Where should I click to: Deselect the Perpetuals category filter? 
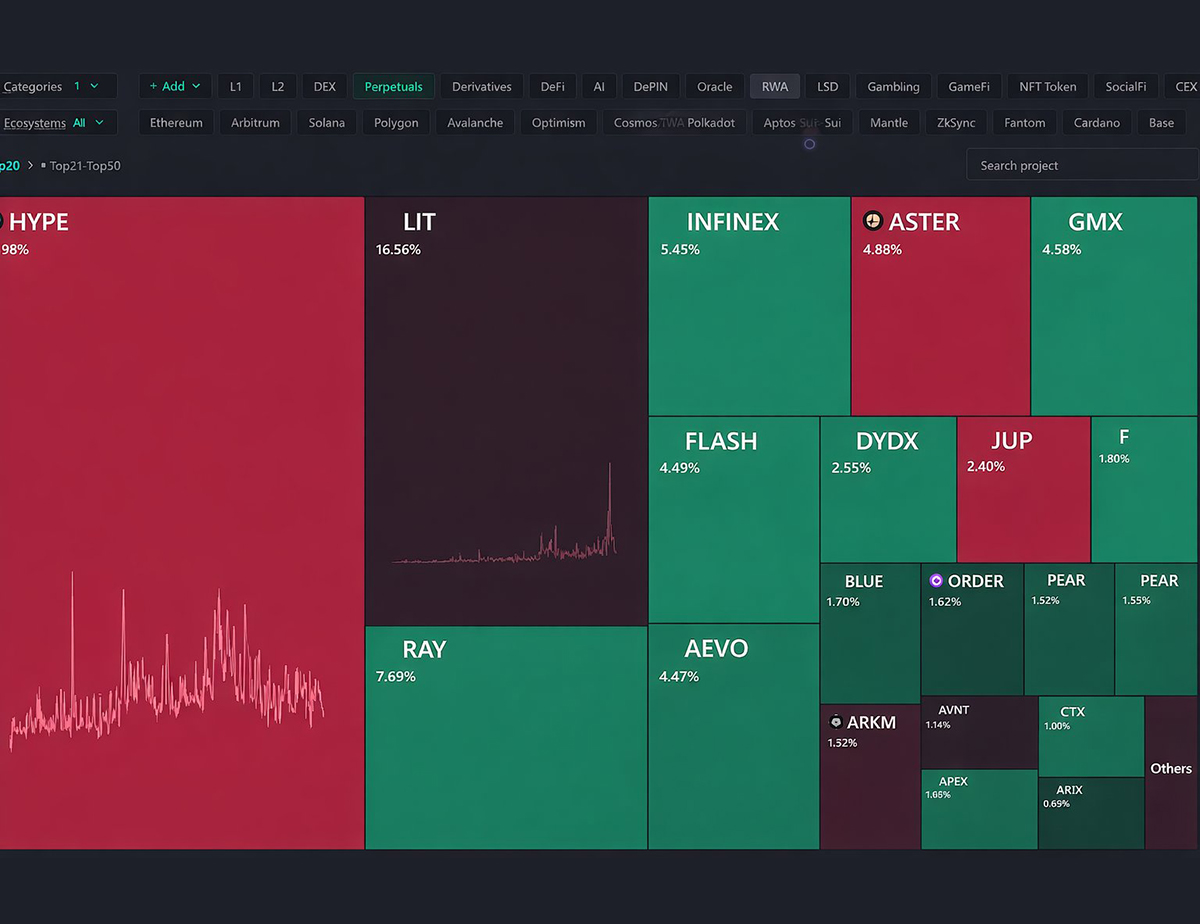[x=394, y=87]
